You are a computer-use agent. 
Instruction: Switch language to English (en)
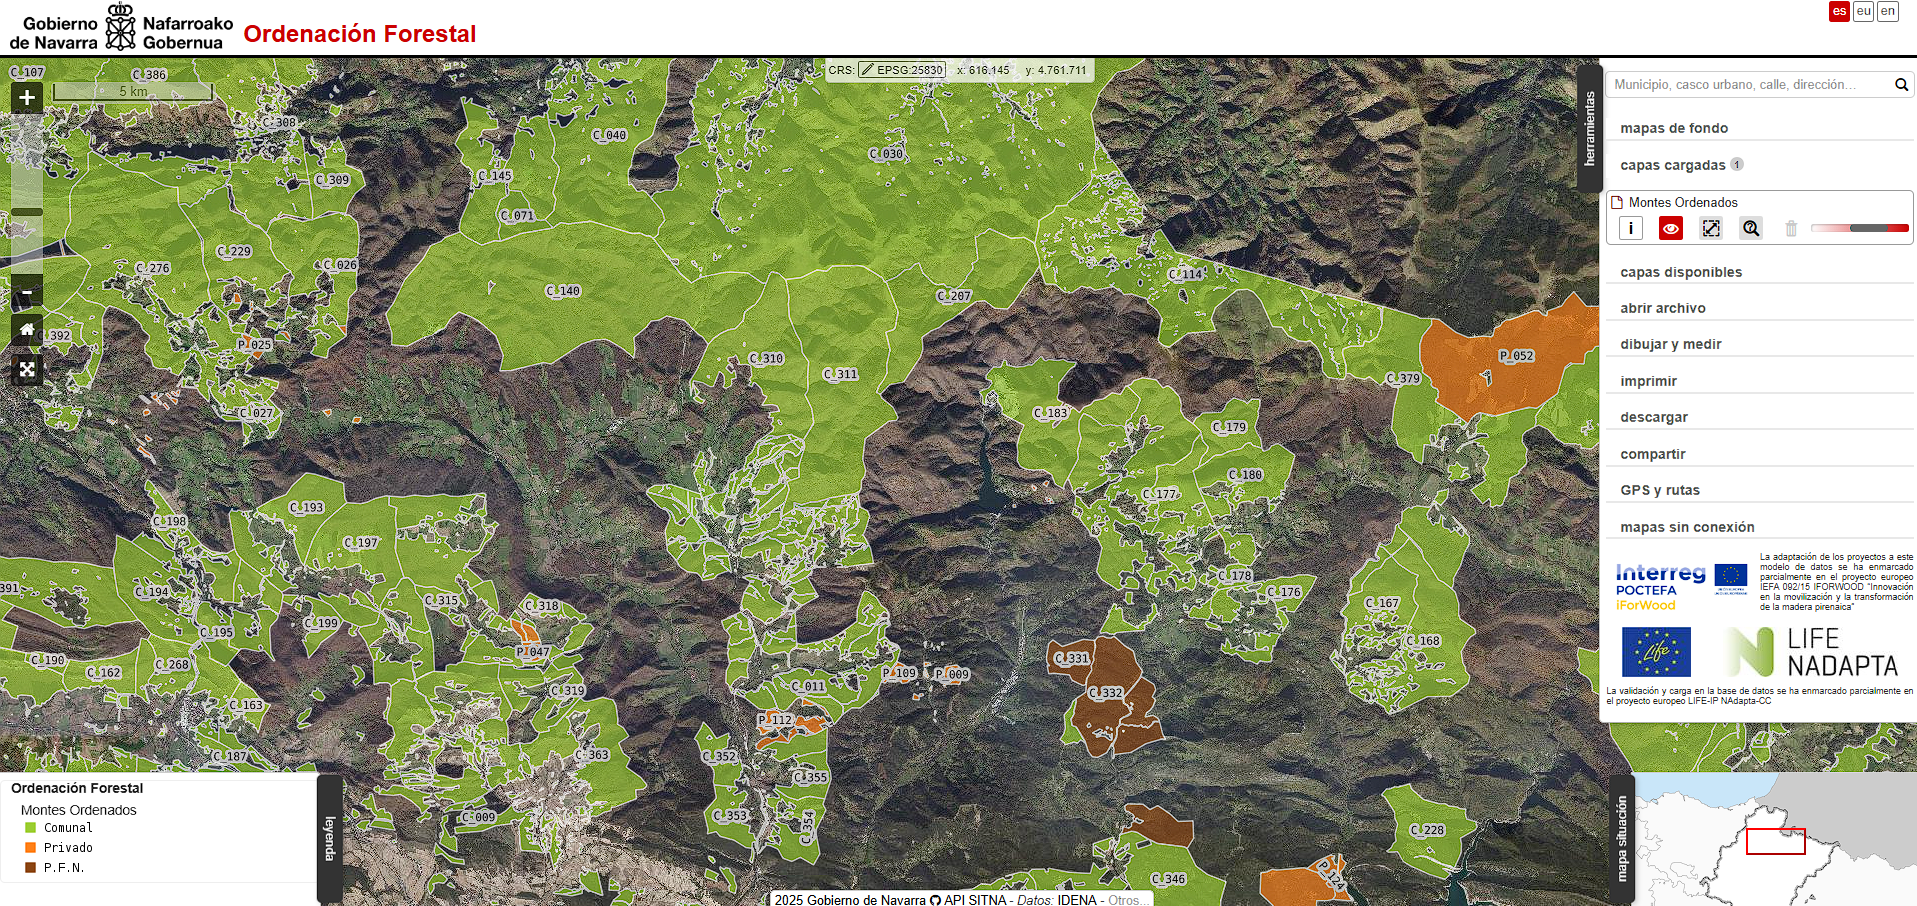(x=1887, y=11)
